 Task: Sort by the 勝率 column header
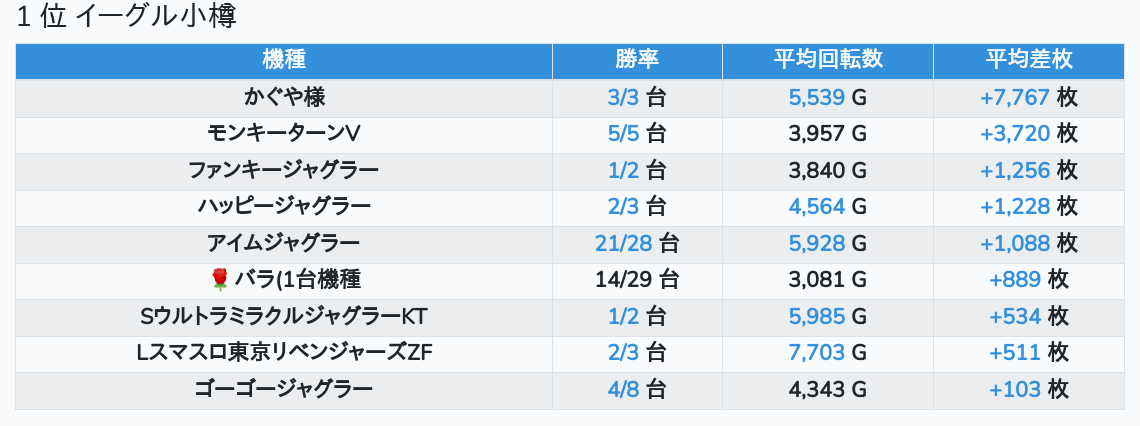click(637, 59)
